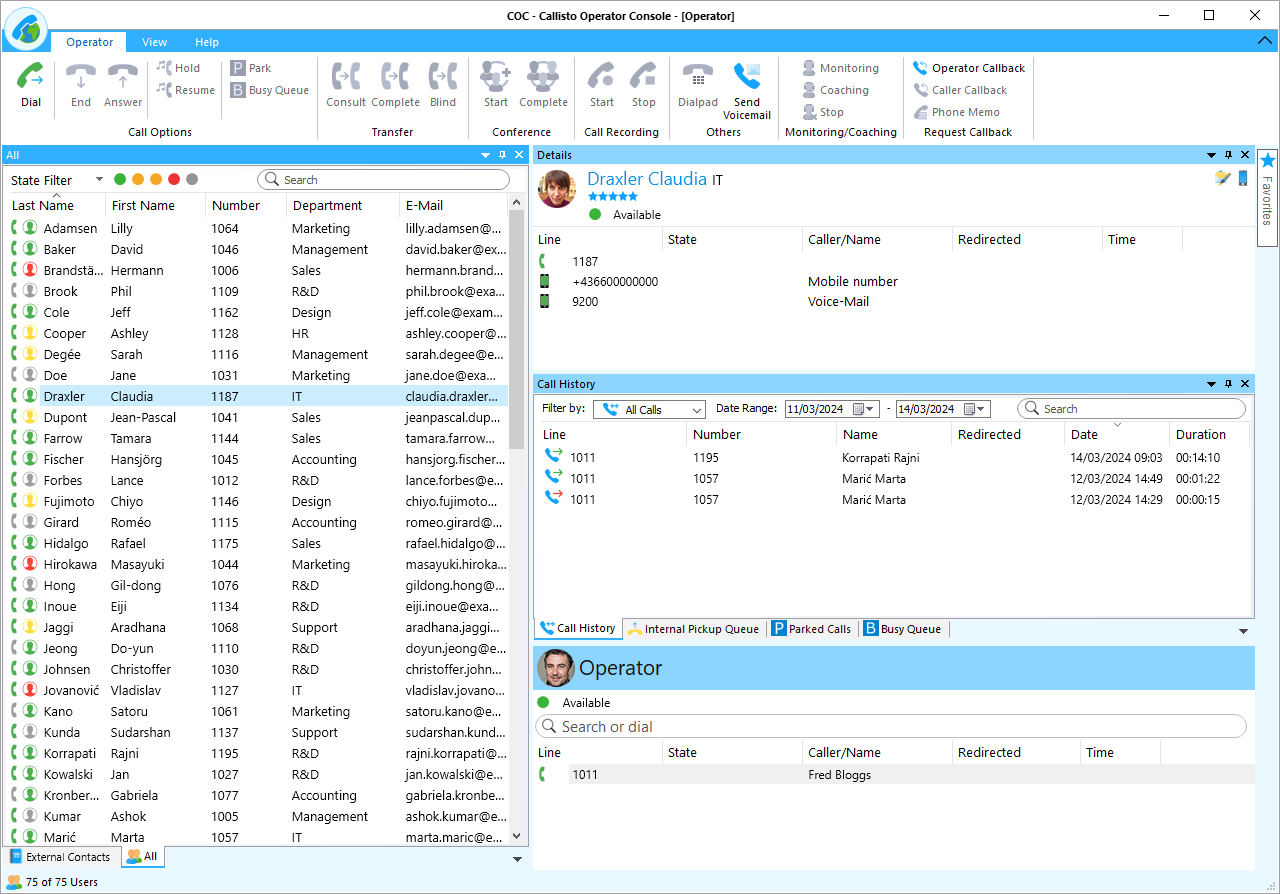Open the State Filter dropdown
Screen dimensions: 1280x894
point(99,180)
